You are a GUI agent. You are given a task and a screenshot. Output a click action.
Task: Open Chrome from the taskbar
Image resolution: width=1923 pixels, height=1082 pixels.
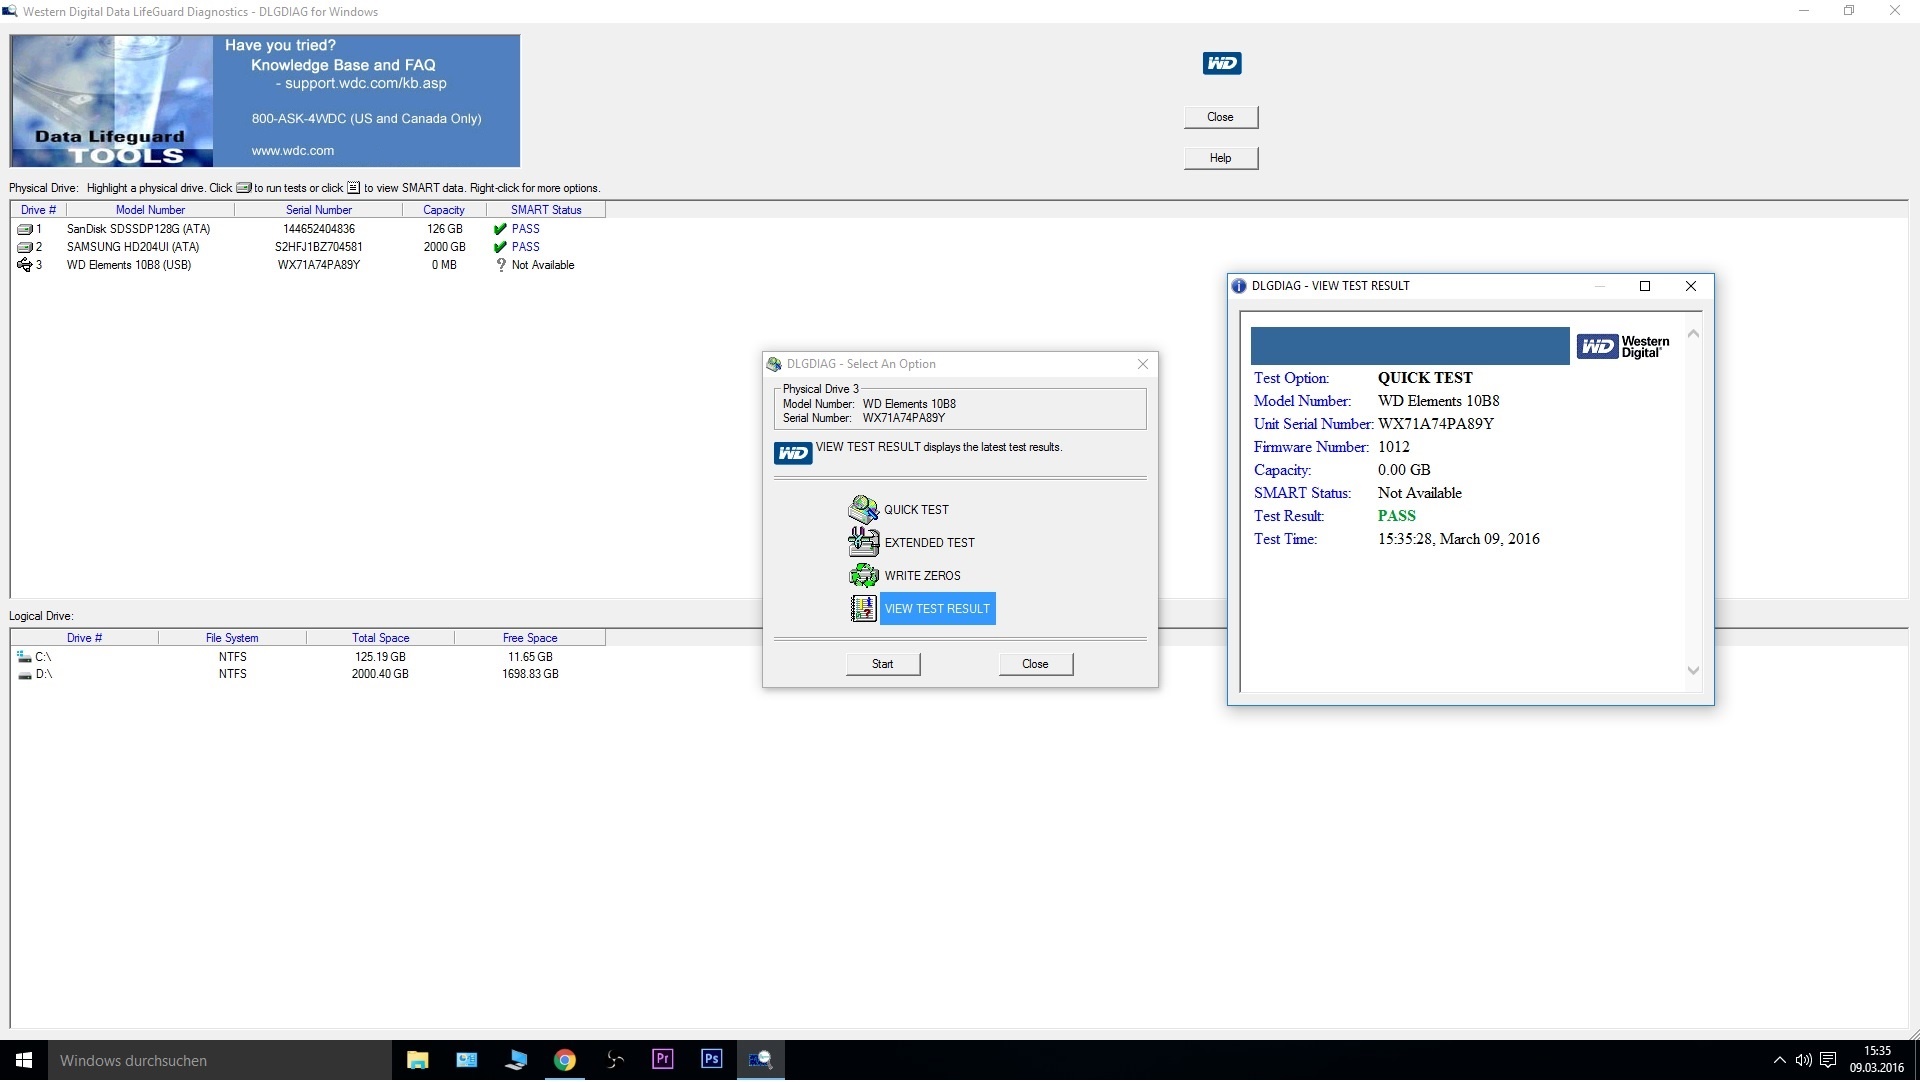pyautogui.click(x=565, y=1061)
